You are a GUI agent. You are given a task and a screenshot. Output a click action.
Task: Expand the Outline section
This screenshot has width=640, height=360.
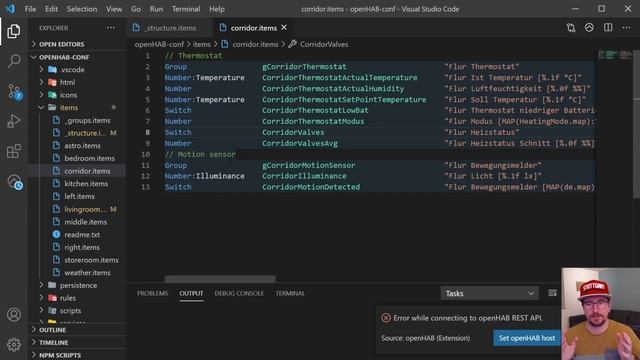pos(78,329)
